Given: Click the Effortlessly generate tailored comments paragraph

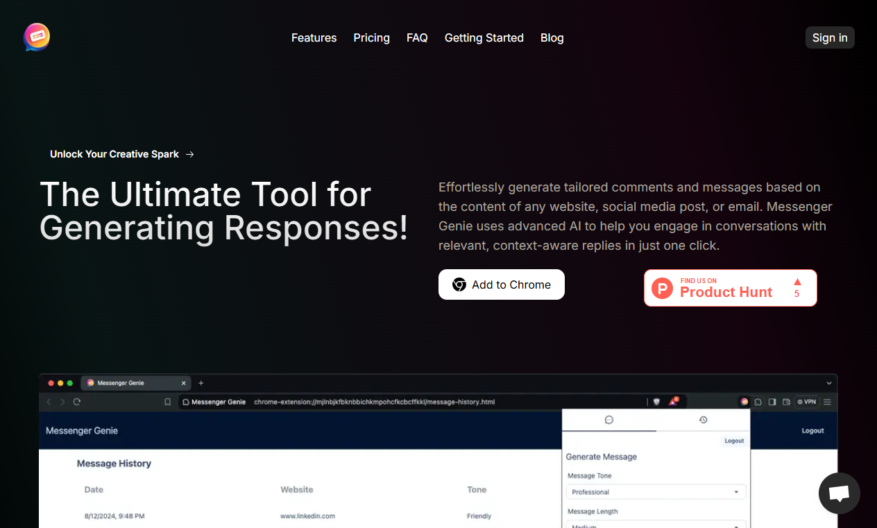Looking at the screenshot, I should pyautogui.click(x=635, y=216).
